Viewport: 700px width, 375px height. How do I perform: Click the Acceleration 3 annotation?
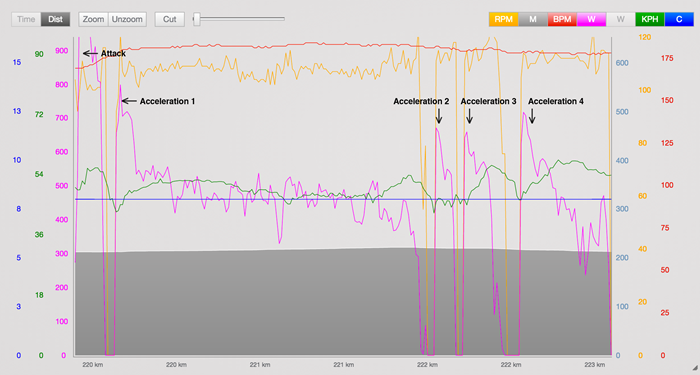pos(488,101)
